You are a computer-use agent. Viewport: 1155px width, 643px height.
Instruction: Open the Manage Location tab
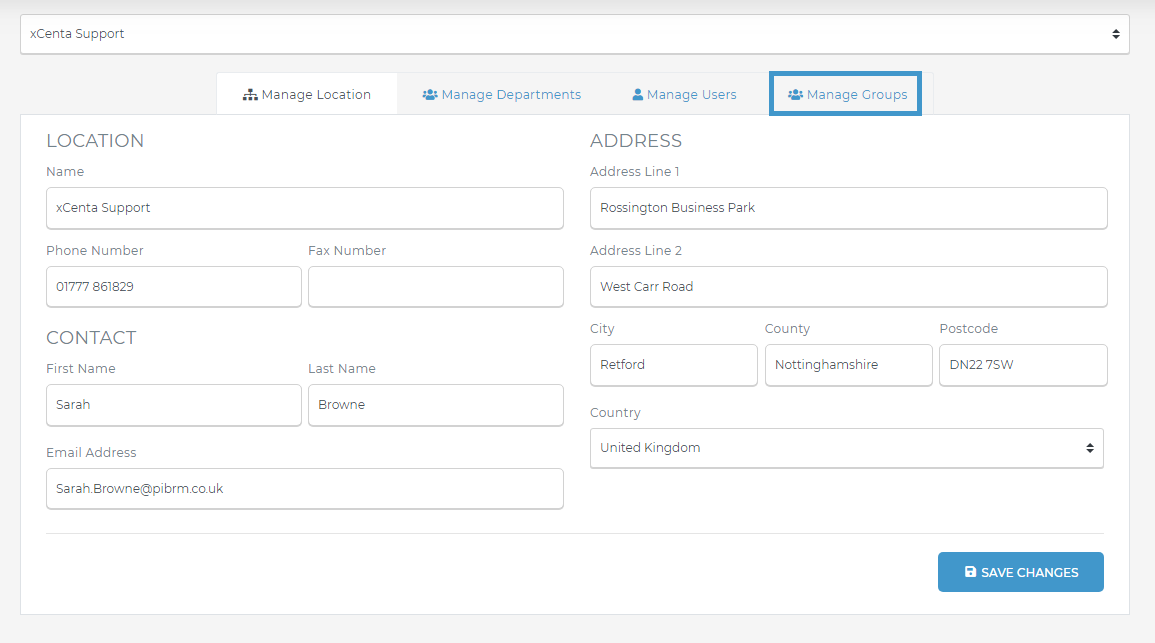[x=306, y=94]
